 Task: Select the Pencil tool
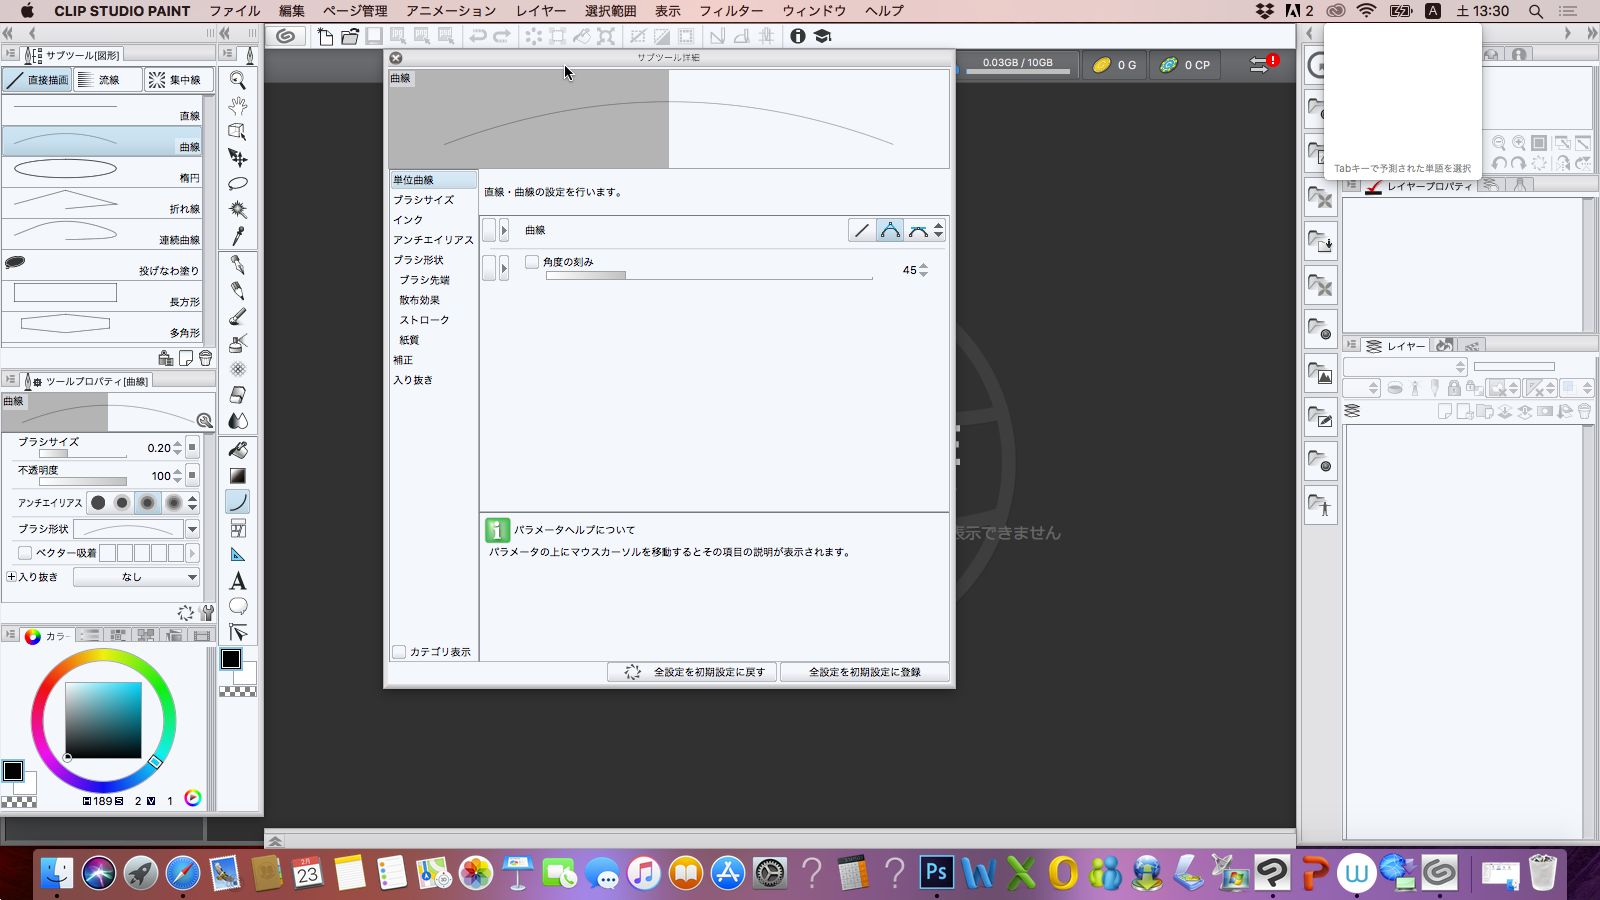pyautogui.click(x=238, y=291)
